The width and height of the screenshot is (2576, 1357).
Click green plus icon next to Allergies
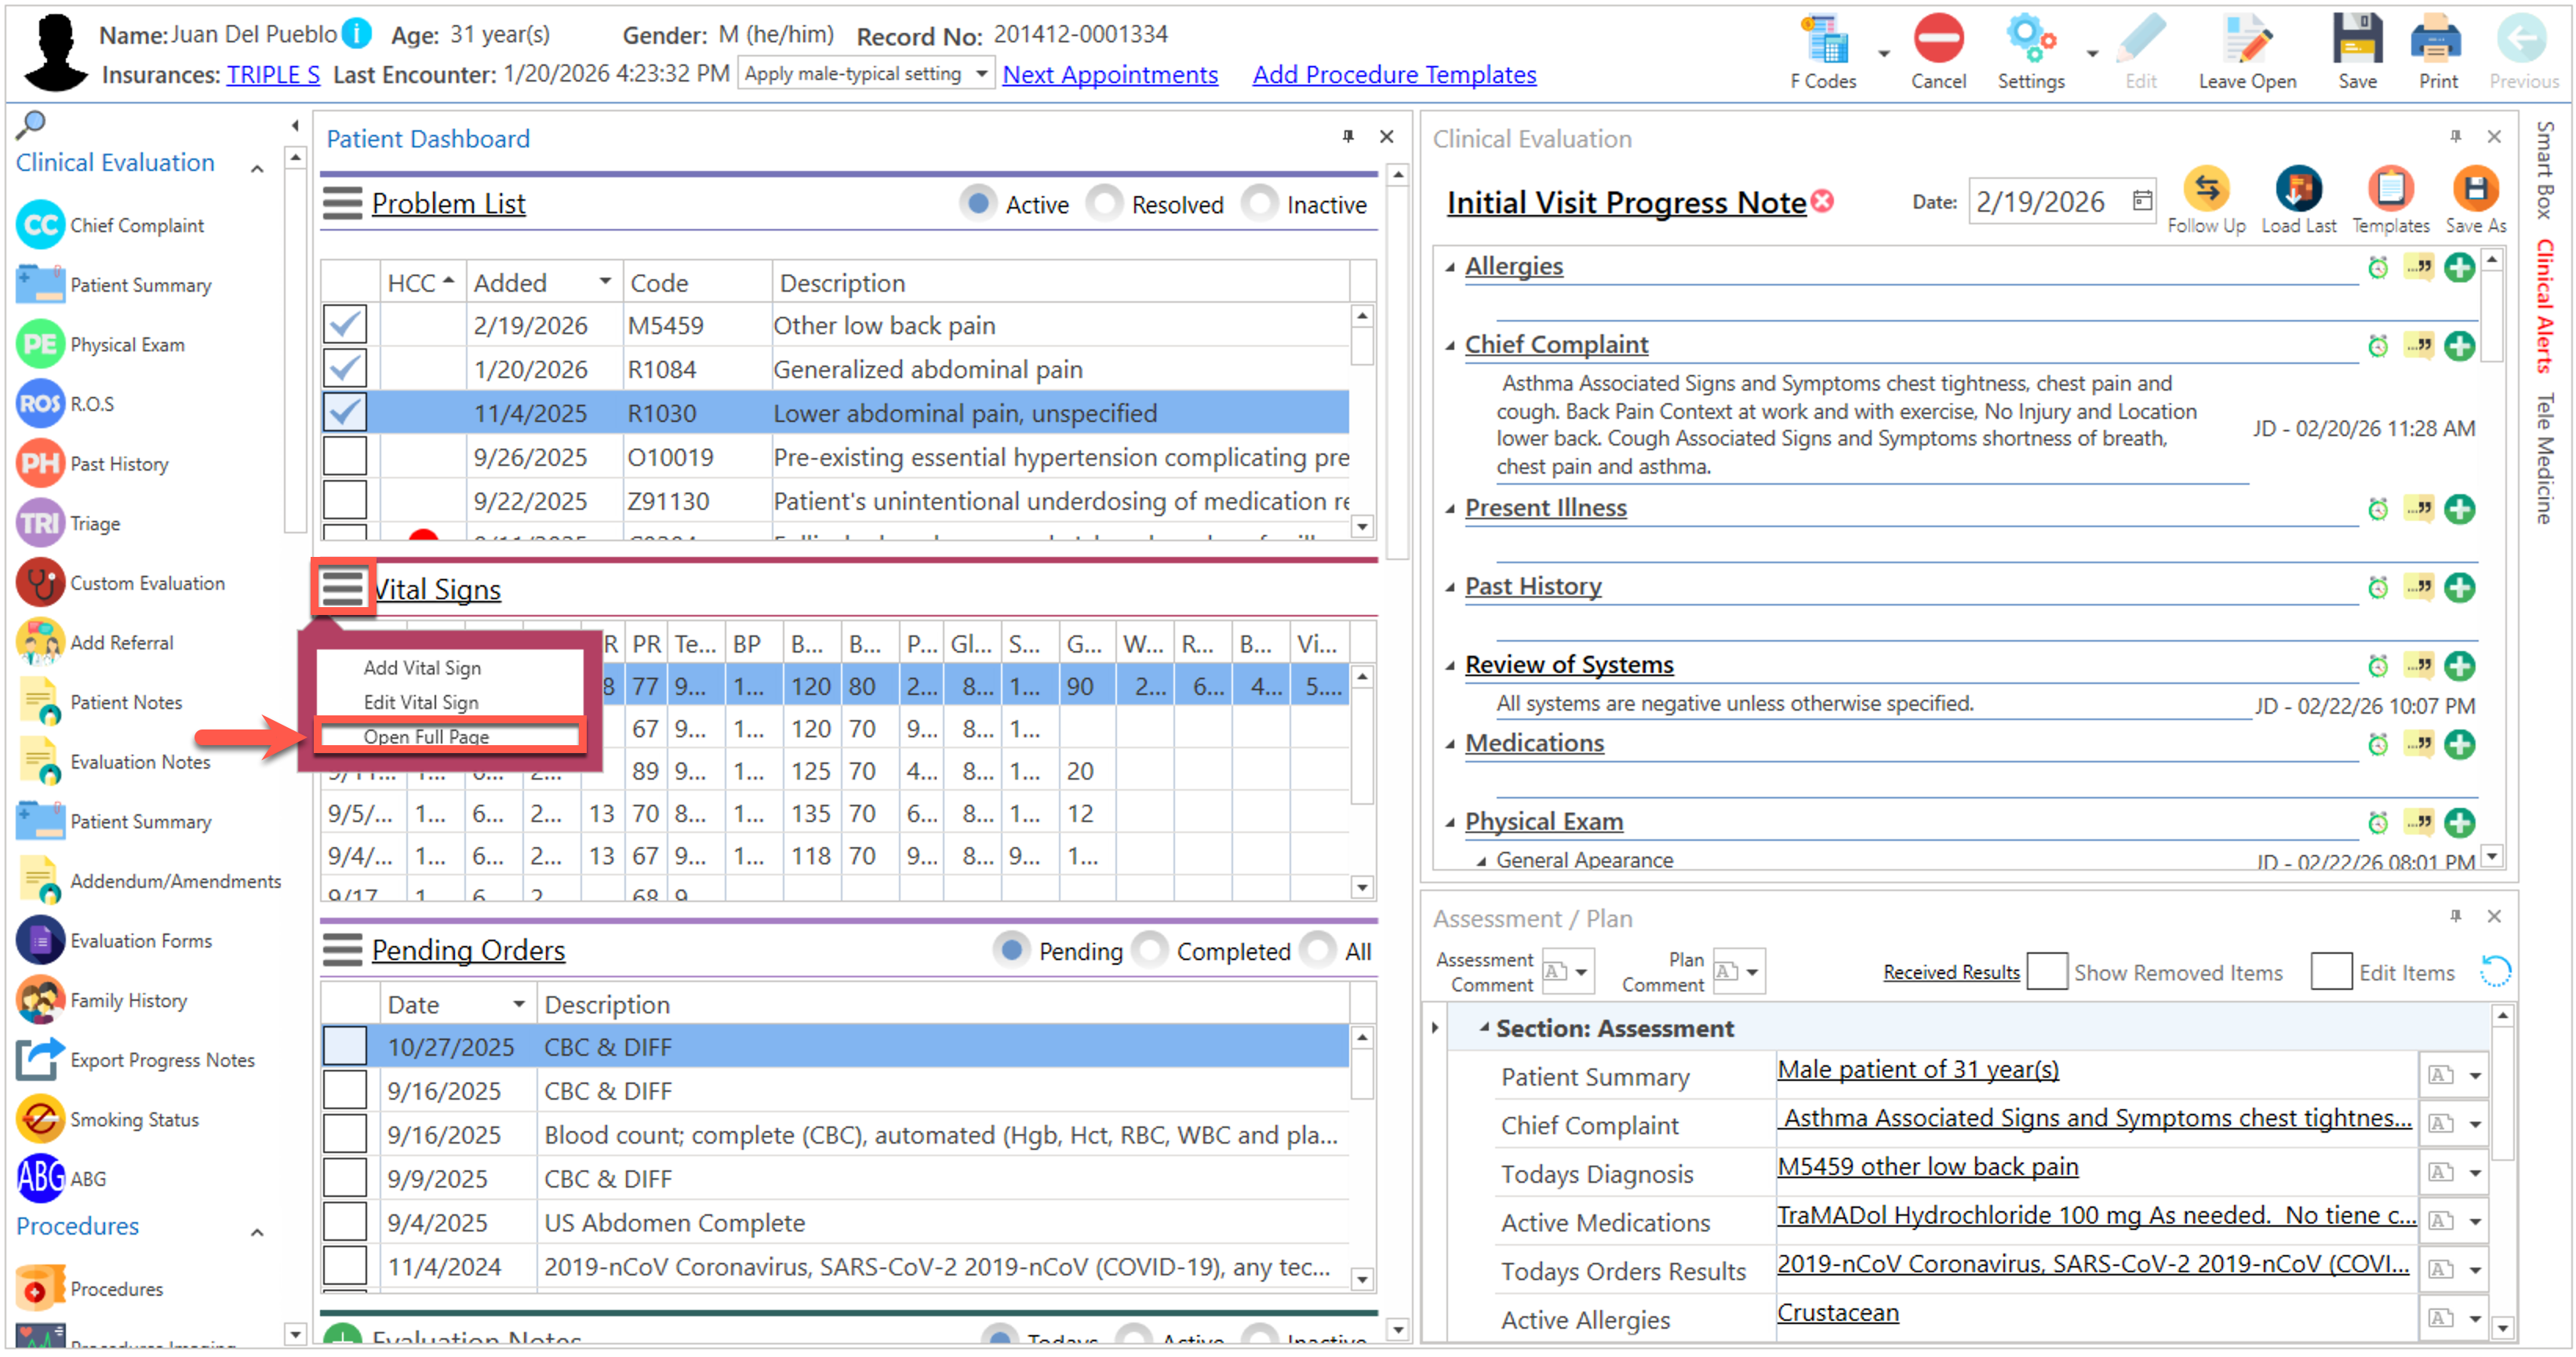pyautogui.click(x=2458, y=267)
